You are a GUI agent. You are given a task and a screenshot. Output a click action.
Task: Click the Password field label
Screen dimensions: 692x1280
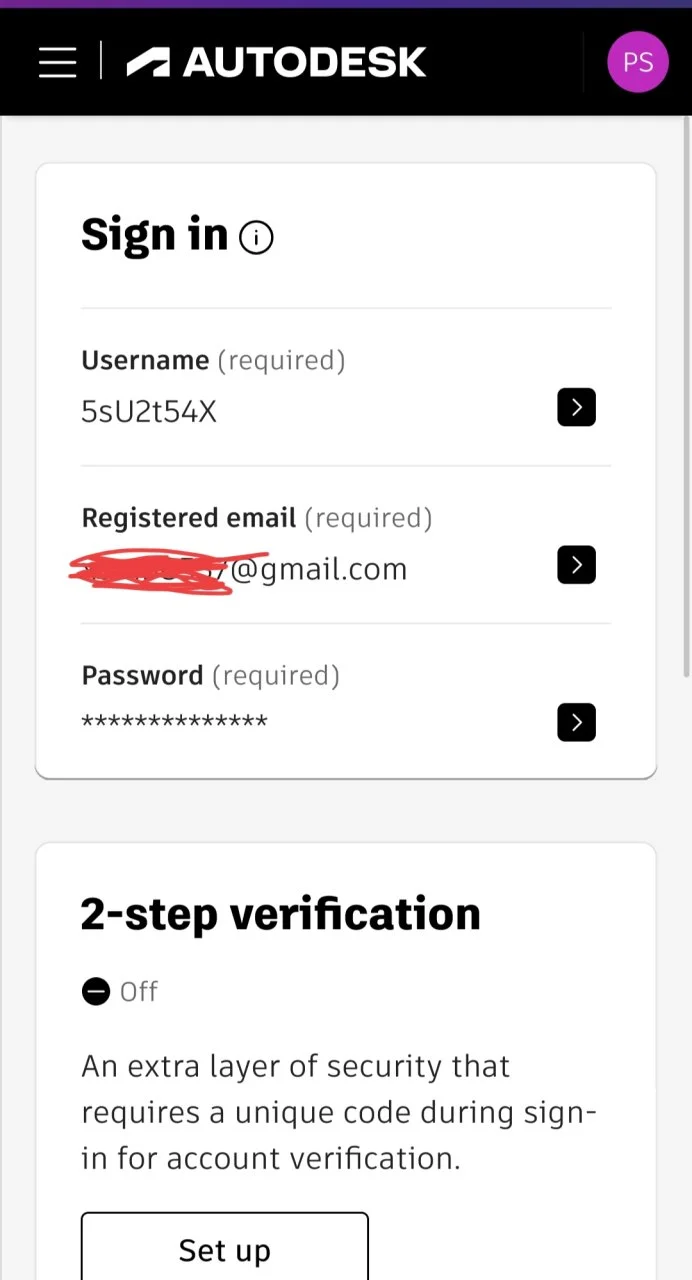tap(142, 676)
